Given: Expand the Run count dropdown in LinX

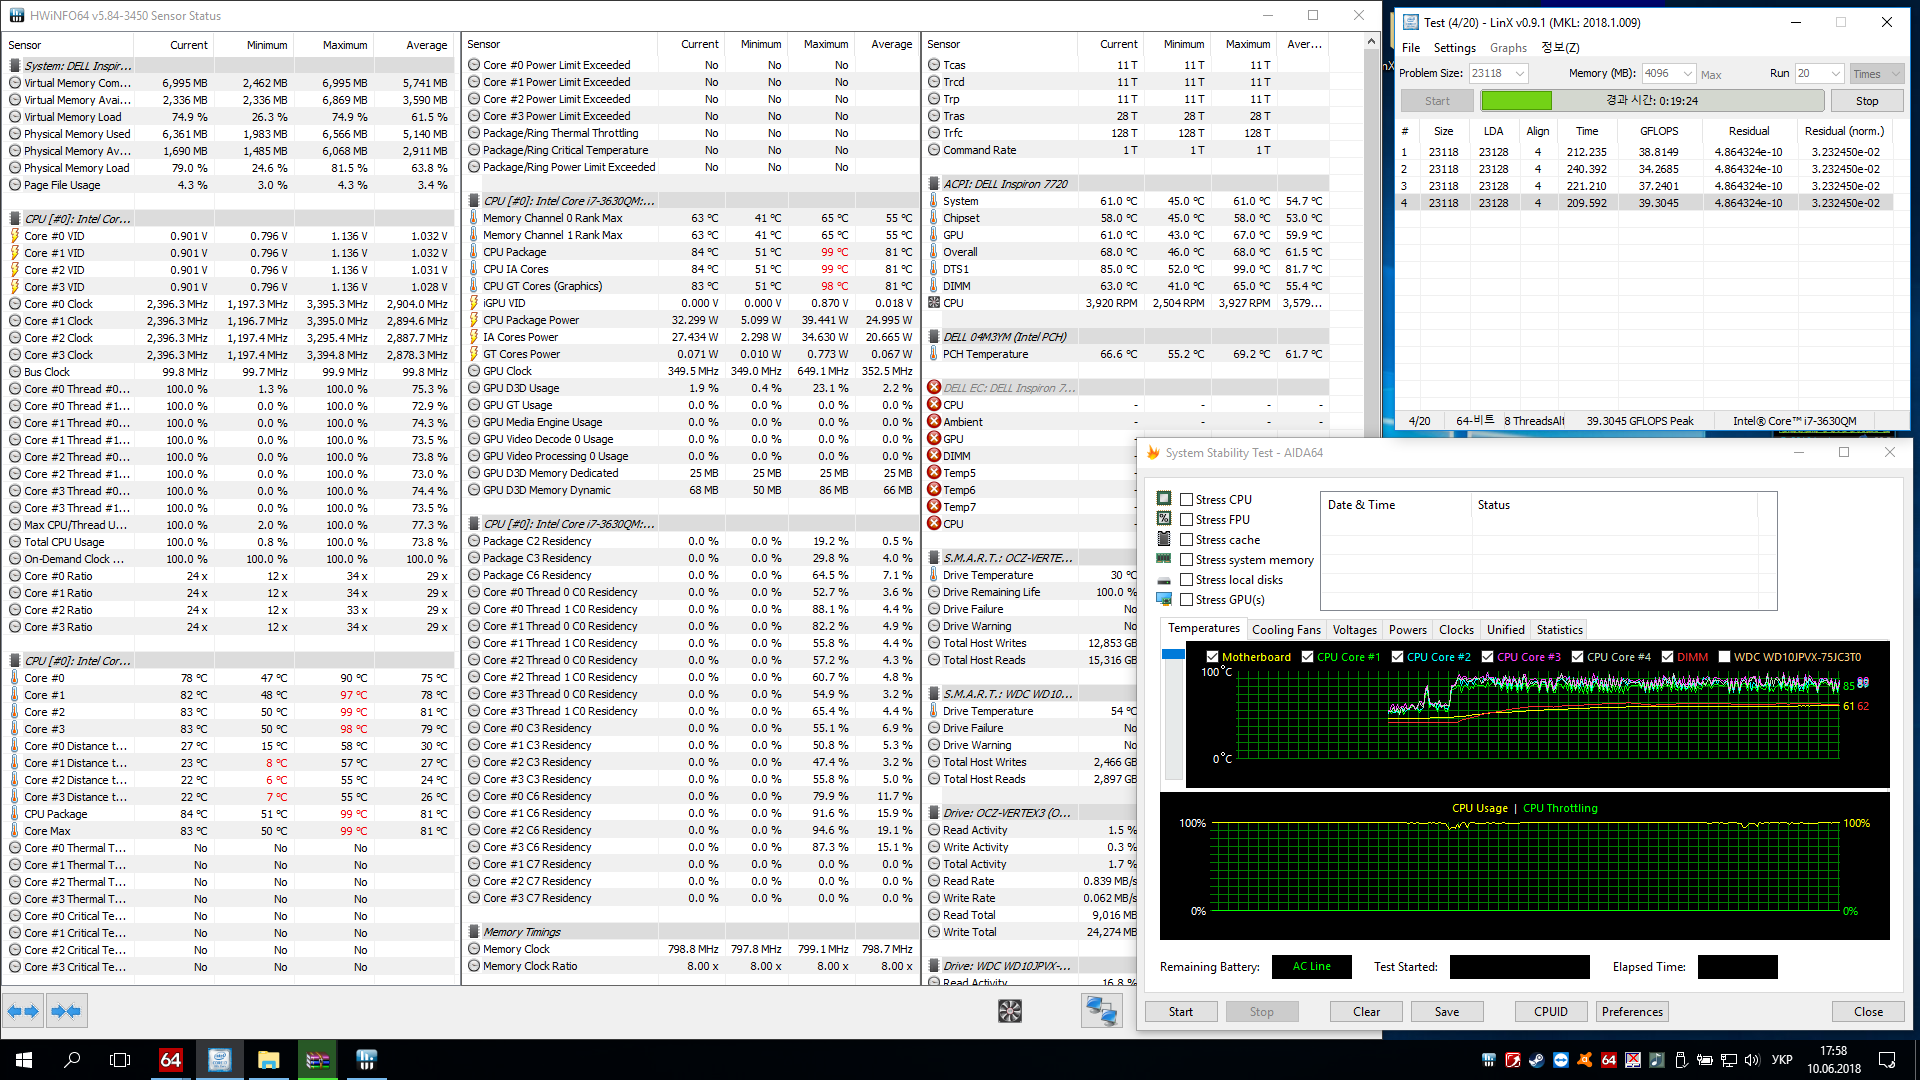Looking at the screenshot, I should [x=1835, y=74].
